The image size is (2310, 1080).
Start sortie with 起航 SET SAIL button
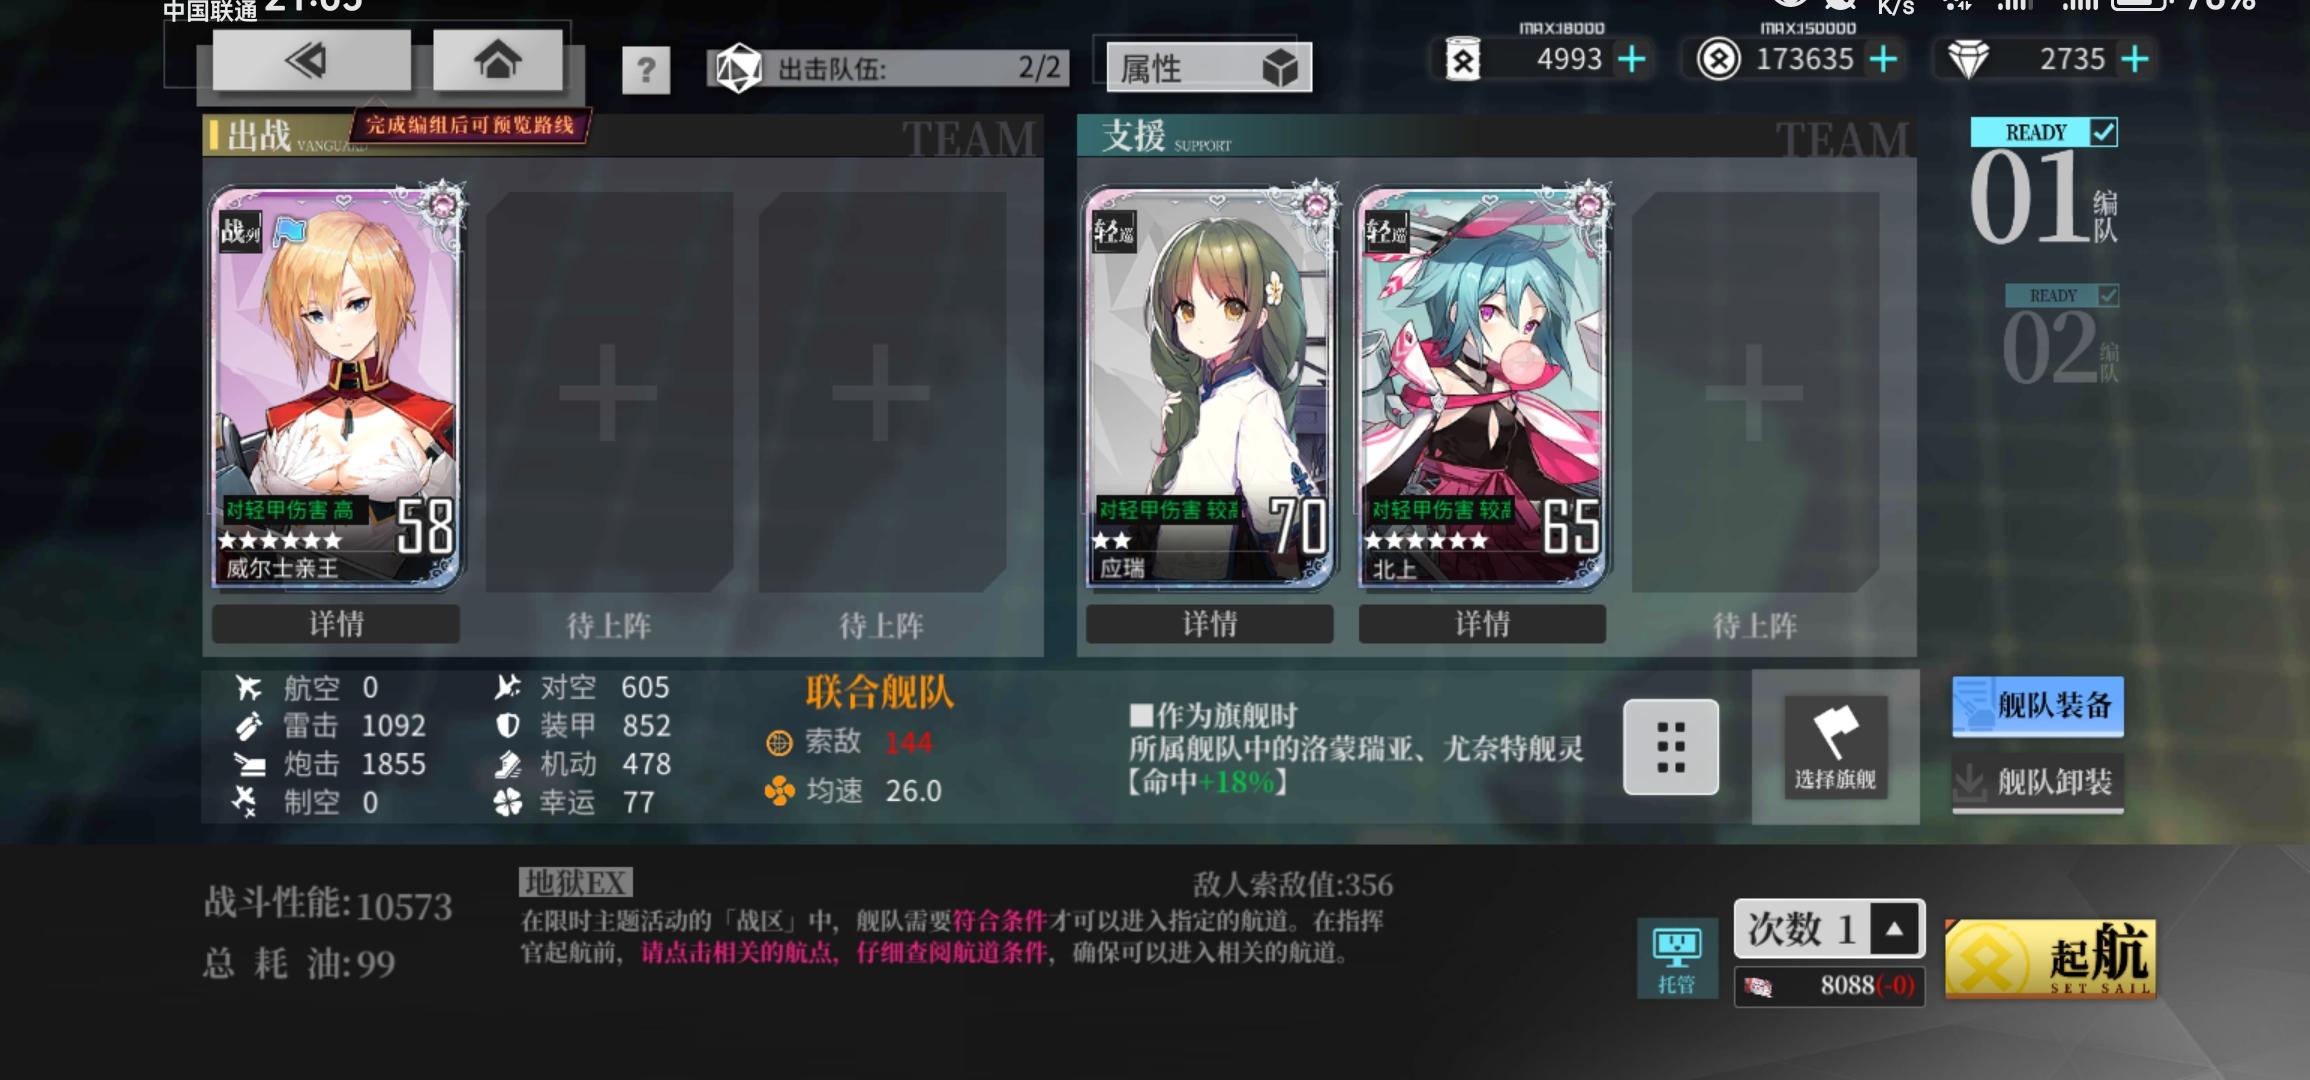(x=2050, y=959)
